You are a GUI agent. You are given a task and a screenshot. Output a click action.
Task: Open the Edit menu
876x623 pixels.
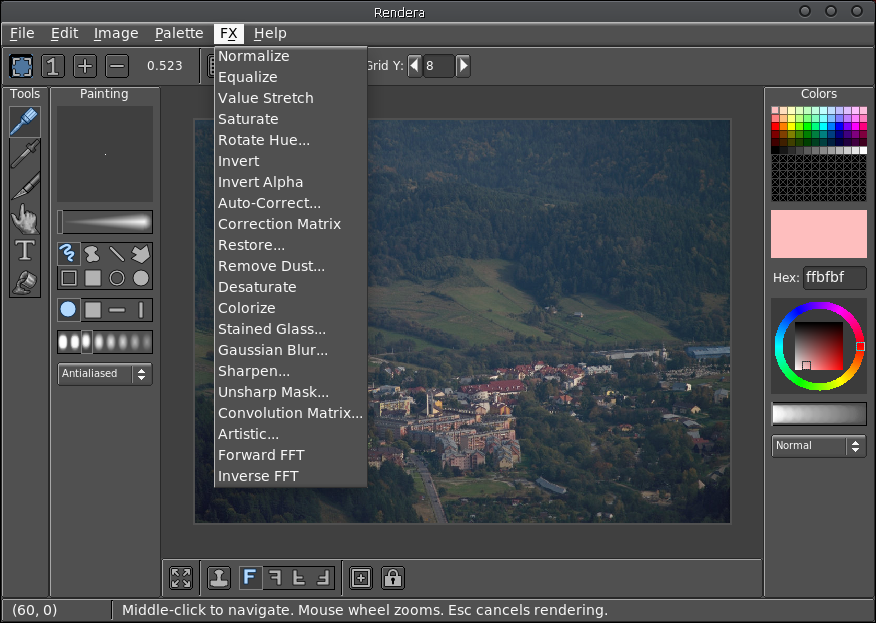tap(64, 34)
